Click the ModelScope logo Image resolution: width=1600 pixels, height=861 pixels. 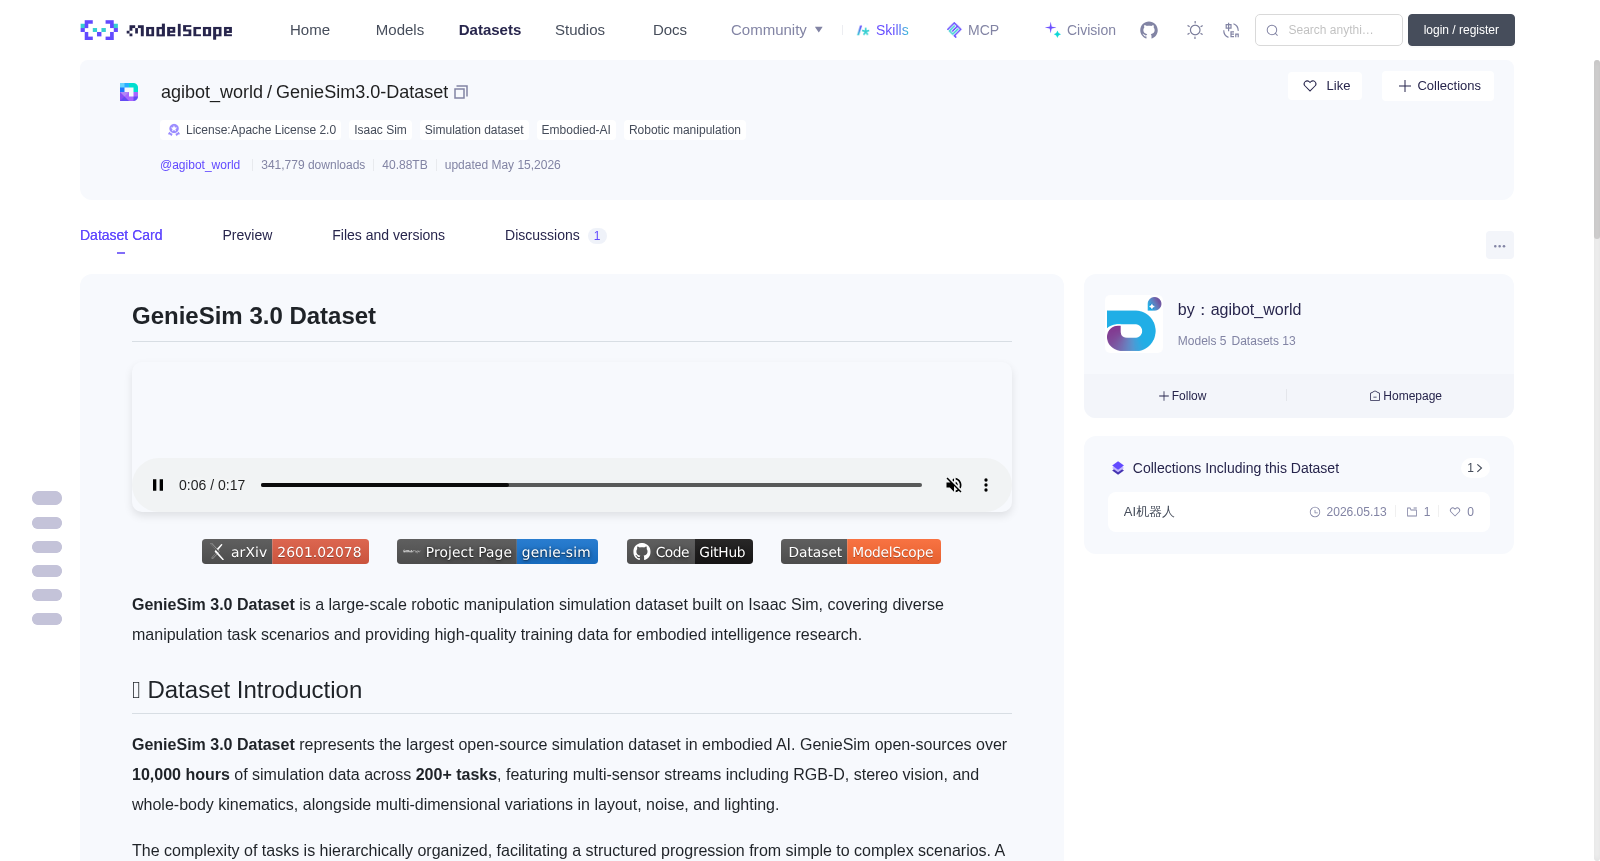pyautogui.click(x=156, y=30)
